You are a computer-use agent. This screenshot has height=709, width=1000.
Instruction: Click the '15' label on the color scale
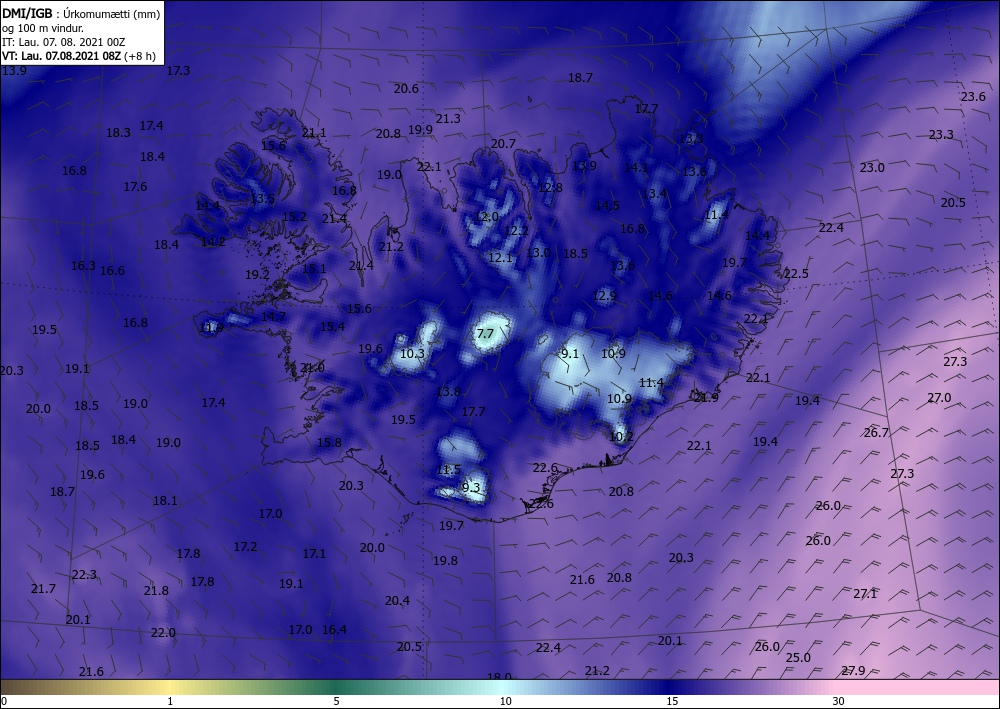coord(672,702)
